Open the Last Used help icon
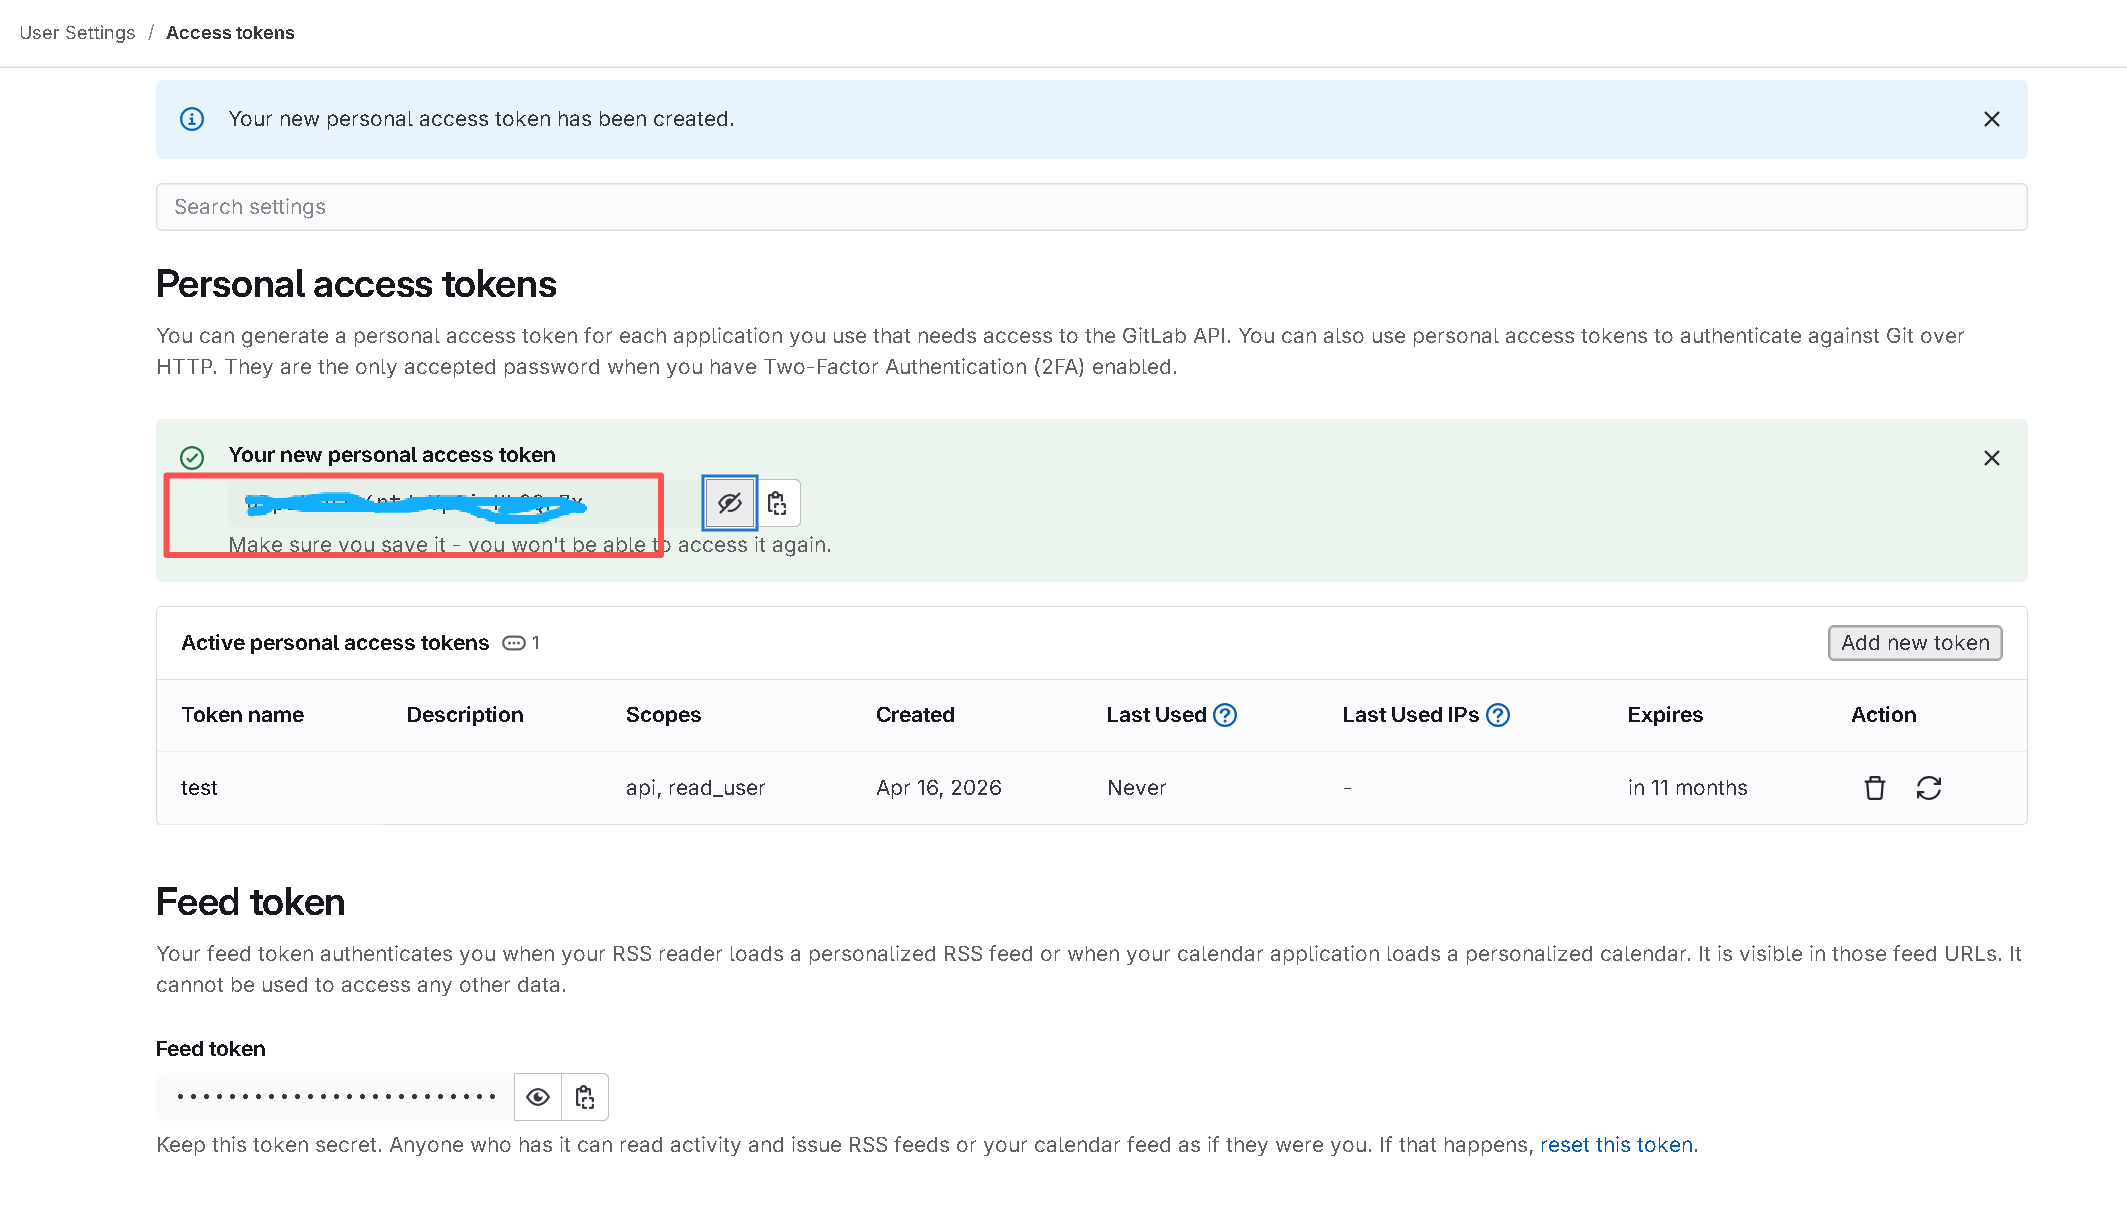The image size is (2127, 1206). click(1225, 715)
